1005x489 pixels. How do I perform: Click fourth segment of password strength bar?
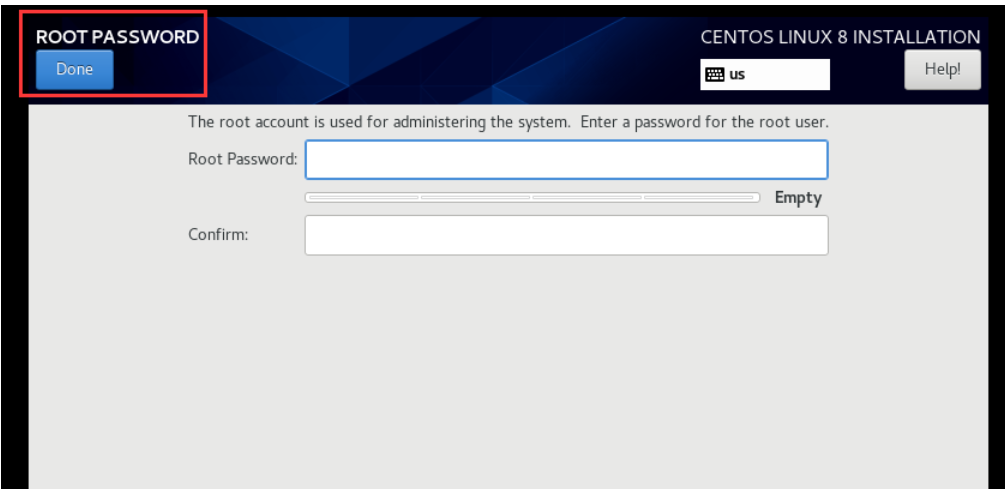point(700,198)
